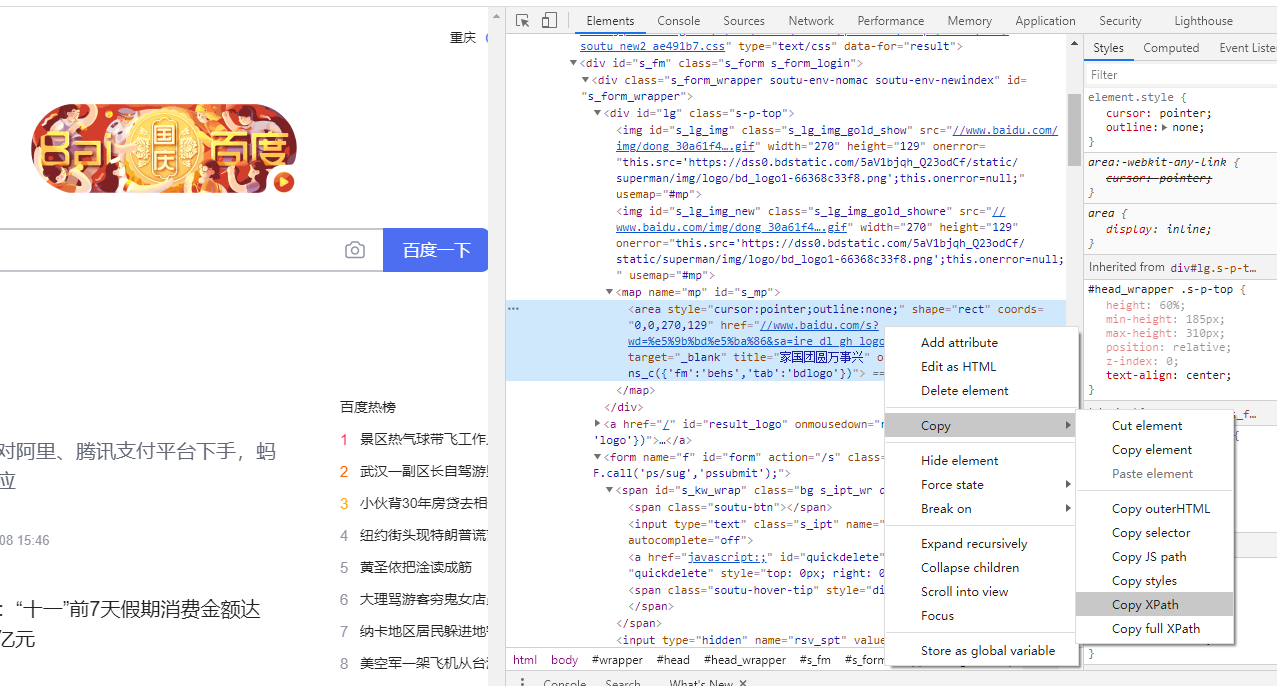Click the ellipsis beside the selected area node
This screenshot has width=1277, height=686.
pyautogui.click(x=514, y=309)
